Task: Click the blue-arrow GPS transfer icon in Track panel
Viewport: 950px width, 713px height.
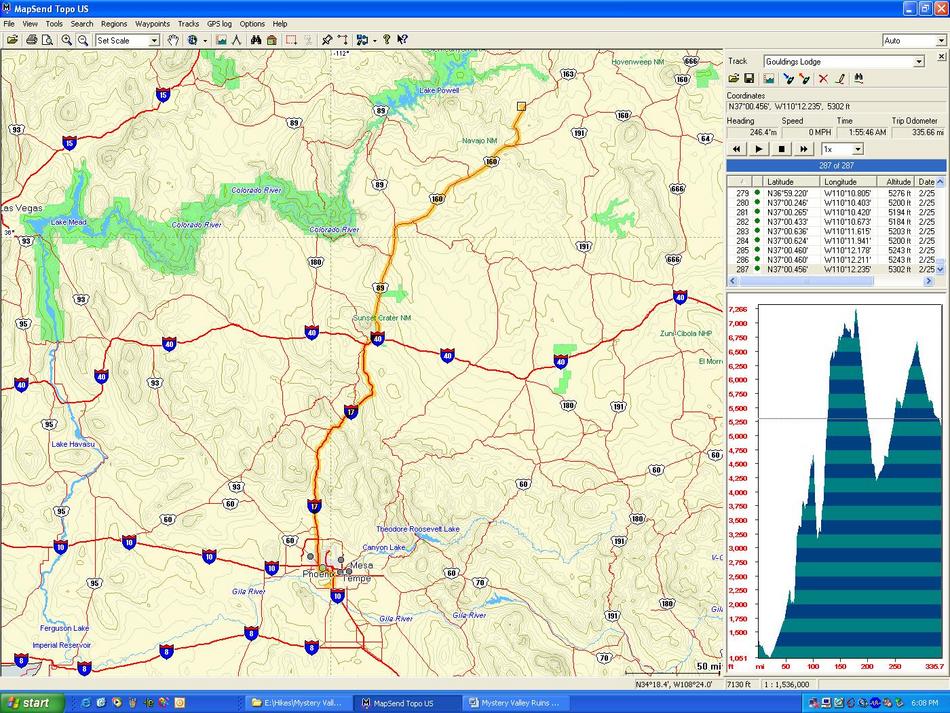Action: tap(788, 79)
